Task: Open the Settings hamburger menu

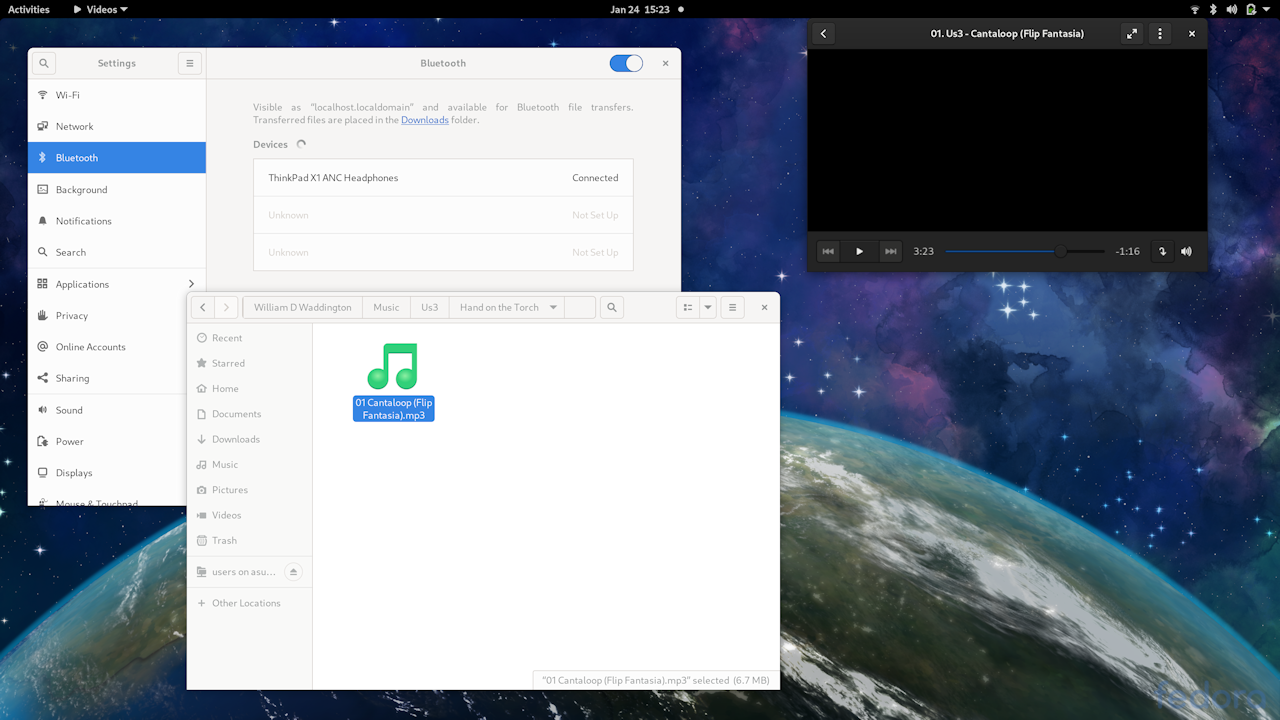Action: (190, 63)
